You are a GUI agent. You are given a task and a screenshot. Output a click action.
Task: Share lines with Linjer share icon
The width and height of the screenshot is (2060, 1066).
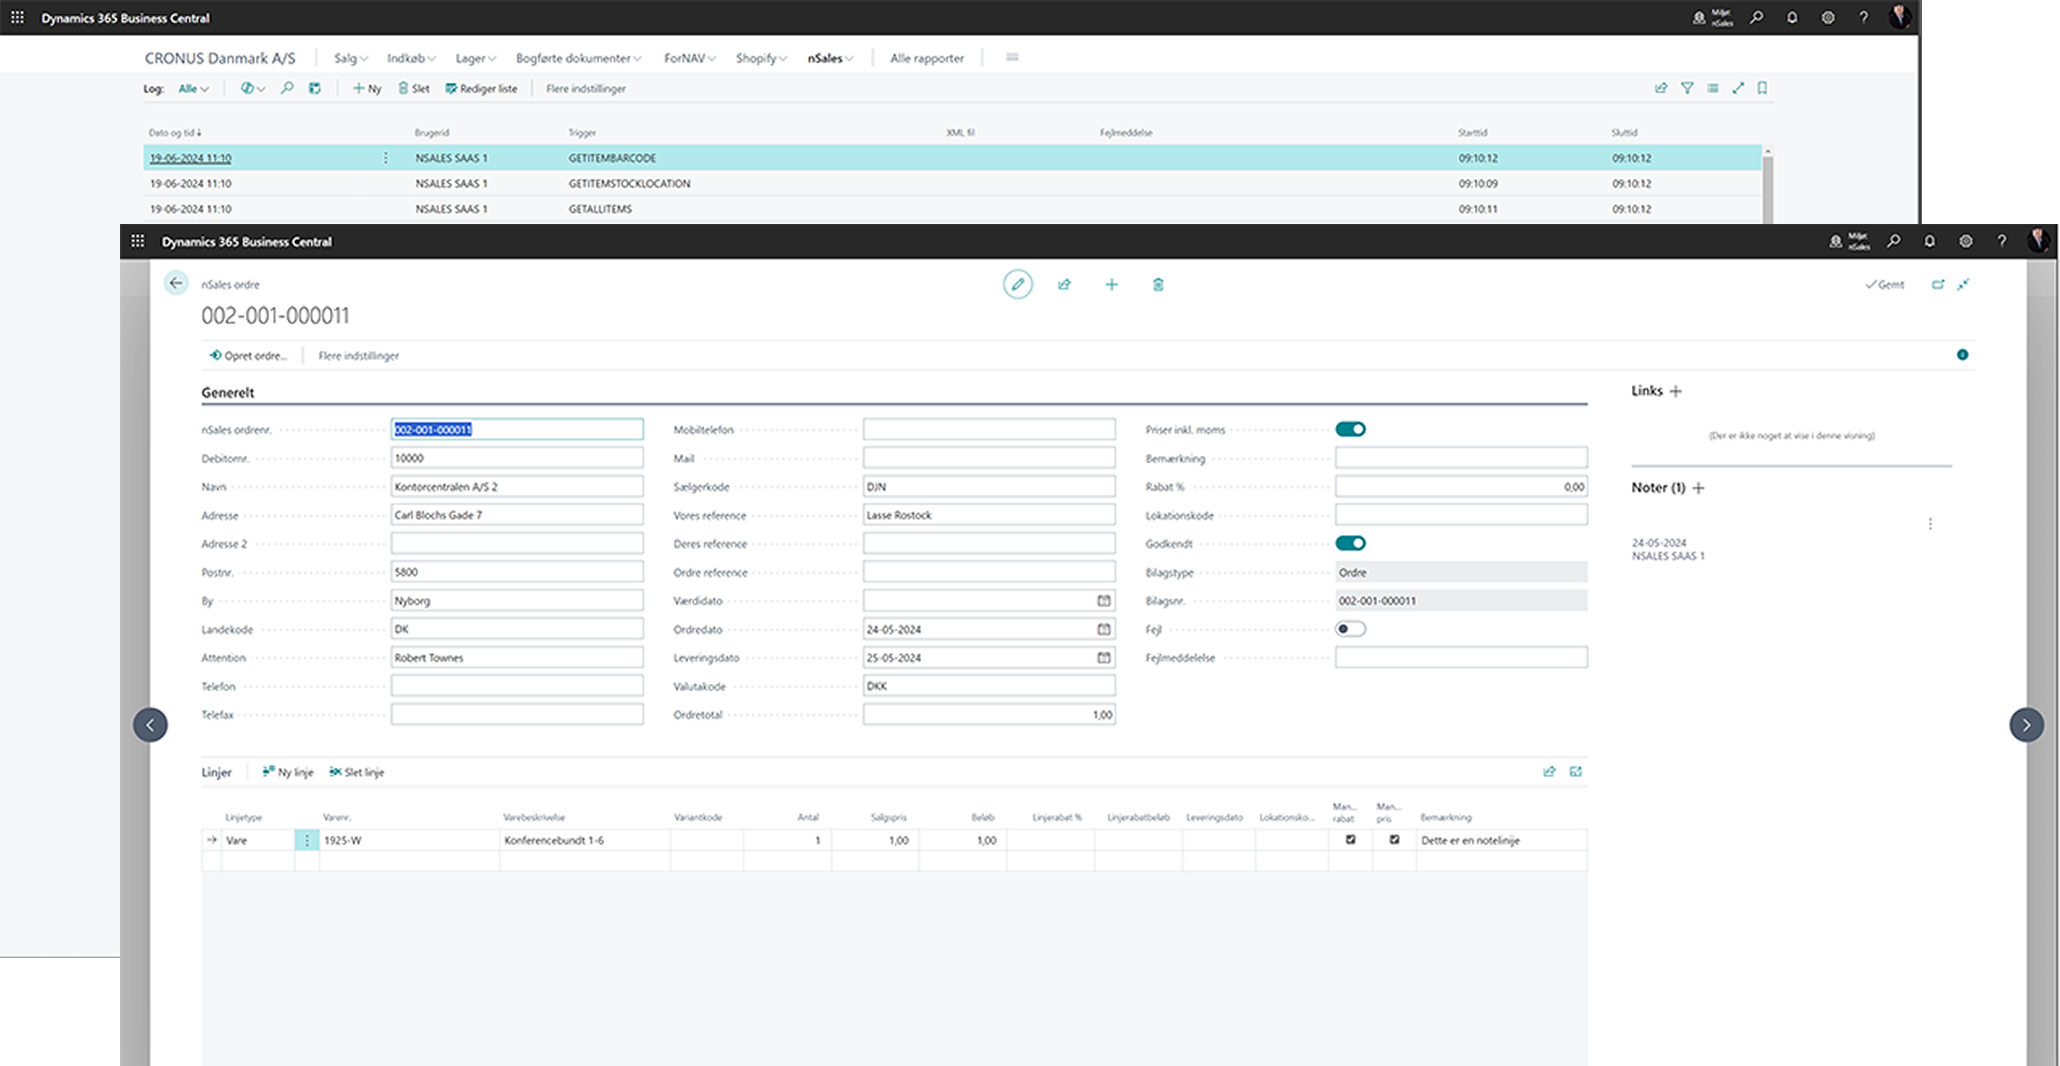(x=1549, y=771)
